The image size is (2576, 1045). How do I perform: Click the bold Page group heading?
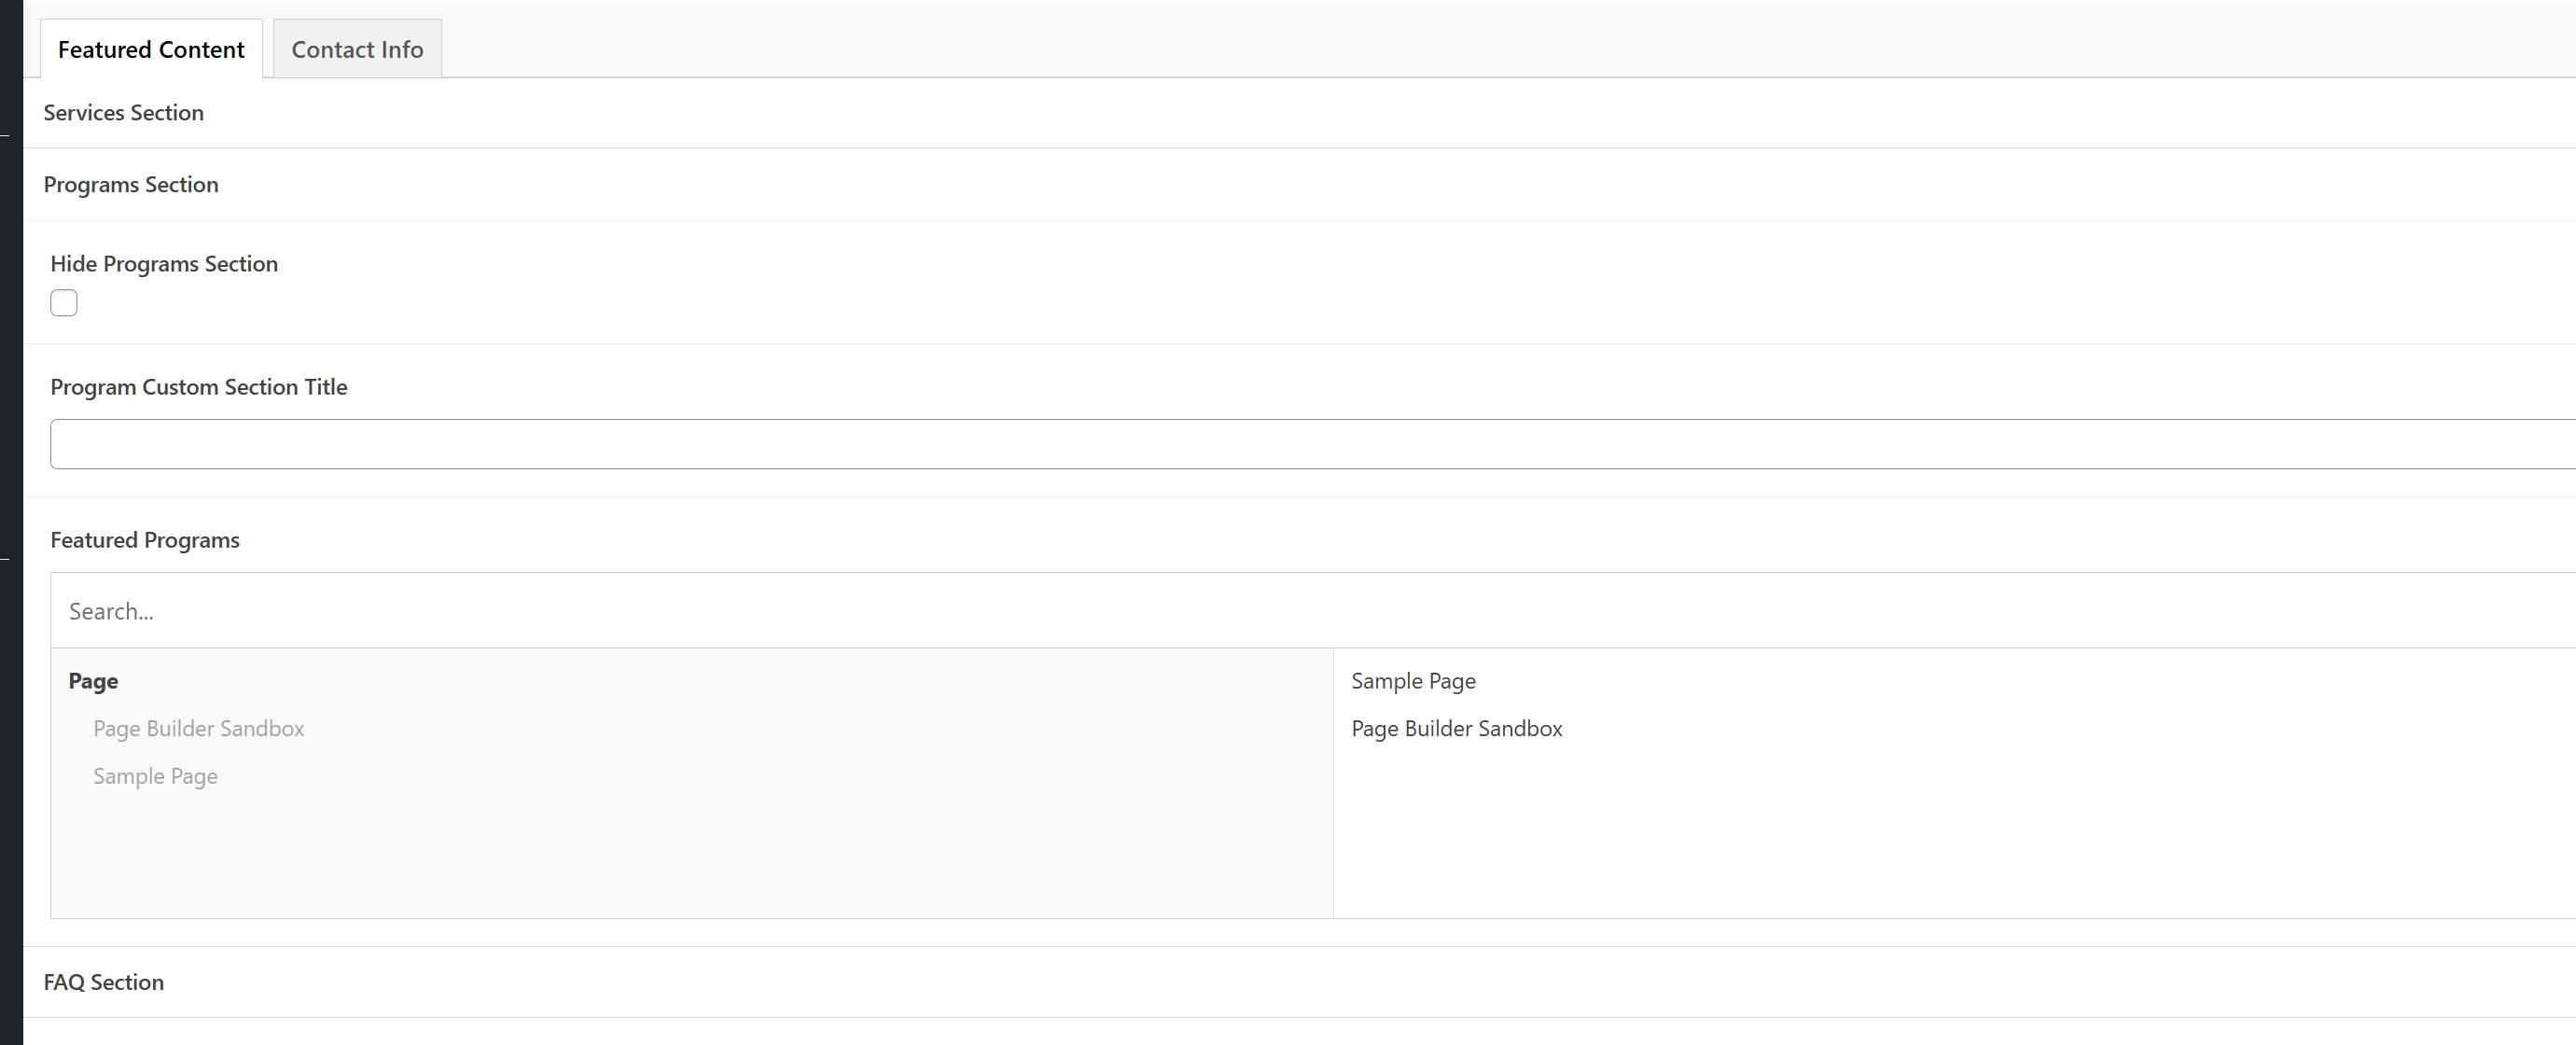93,681
